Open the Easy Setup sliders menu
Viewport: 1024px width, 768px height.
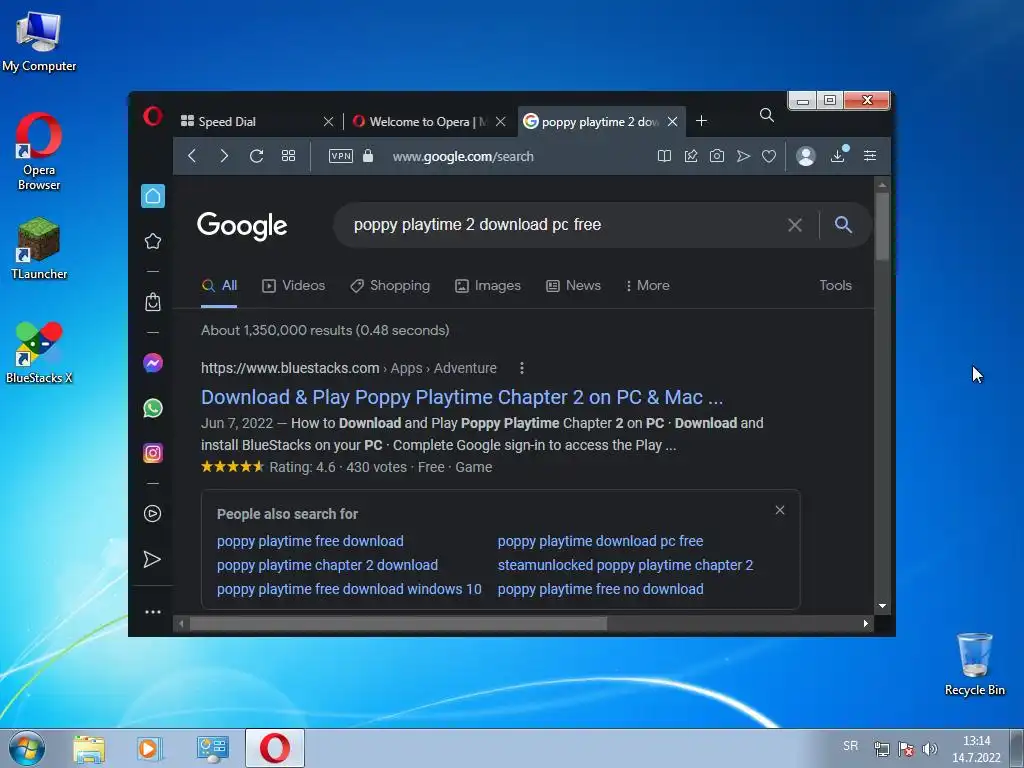pos(870,155)
